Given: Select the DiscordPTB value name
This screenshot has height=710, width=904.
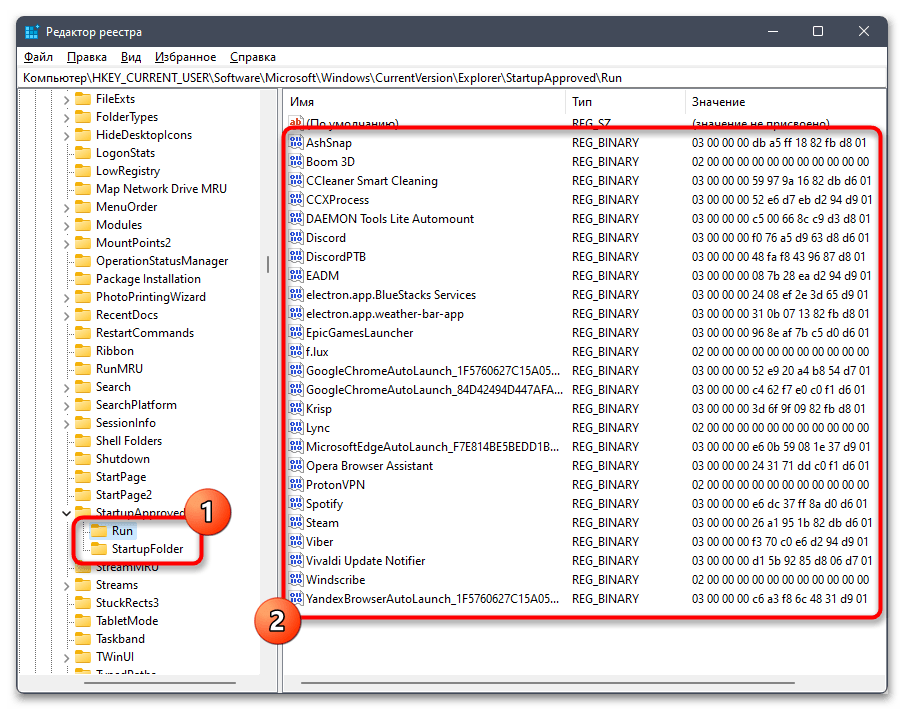Looking at the screenshot, I should click(336, 256).
